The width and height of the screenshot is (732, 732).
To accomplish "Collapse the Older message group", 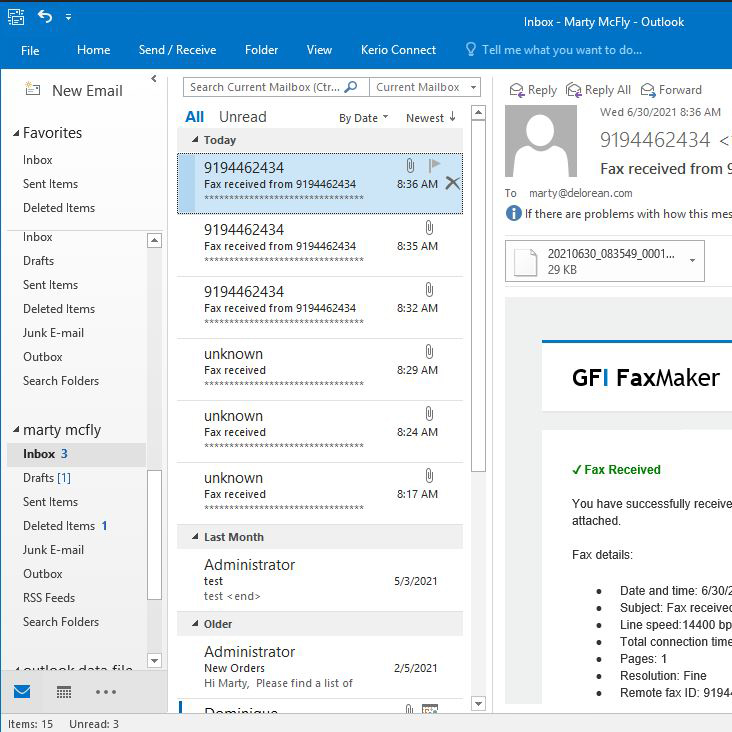I will pyautogui.click(x=195, y=624).
